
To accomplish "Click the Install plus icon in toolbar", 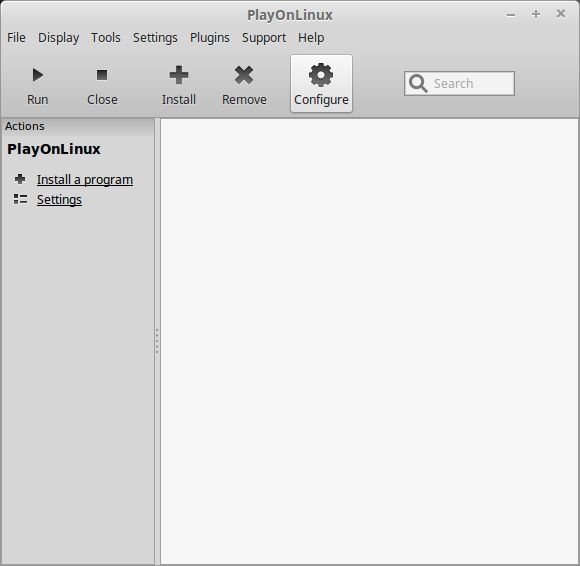I will (x=179, y=75).
